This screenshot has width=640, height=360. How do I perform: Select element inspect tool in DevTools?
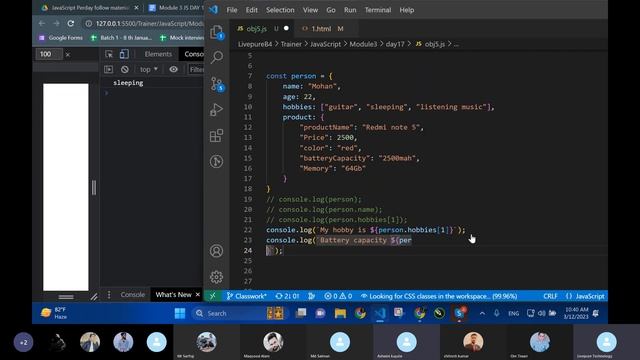(x=109, y=54)
